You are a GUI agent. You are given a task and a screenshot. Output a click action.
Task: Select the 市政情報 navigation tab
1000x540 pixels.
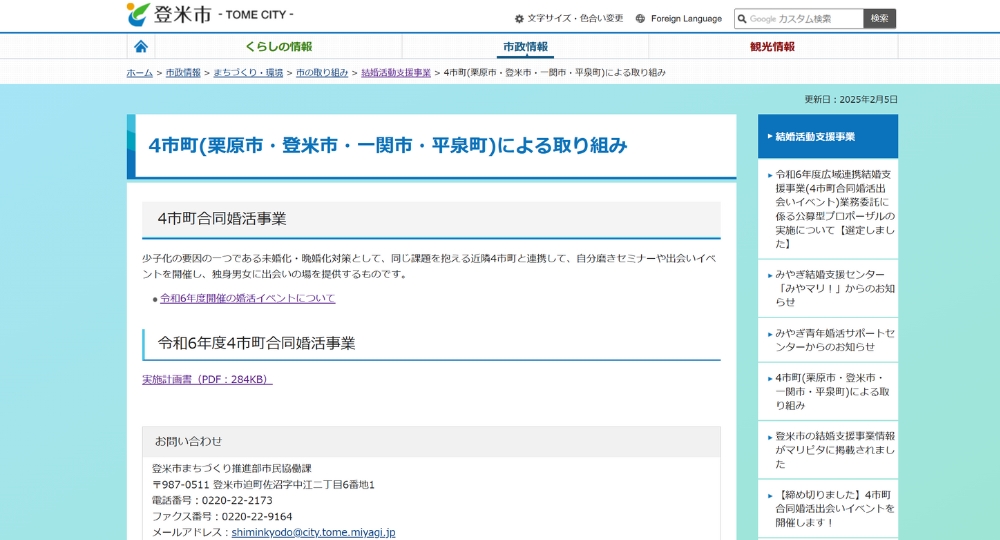[525, 47]
